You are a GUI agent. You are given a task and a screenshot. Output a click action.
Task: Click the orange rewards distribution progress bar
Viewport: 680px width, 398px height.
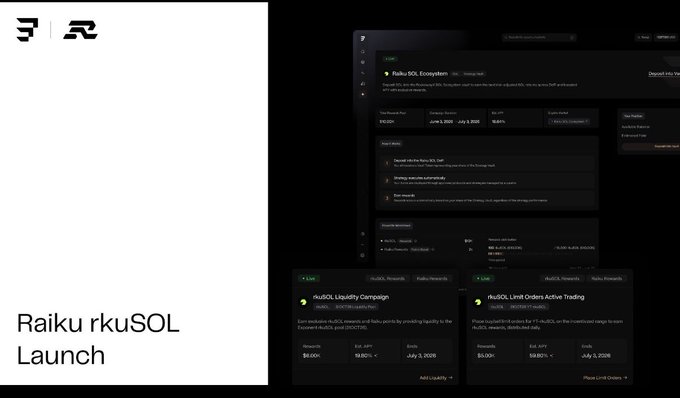495,254
